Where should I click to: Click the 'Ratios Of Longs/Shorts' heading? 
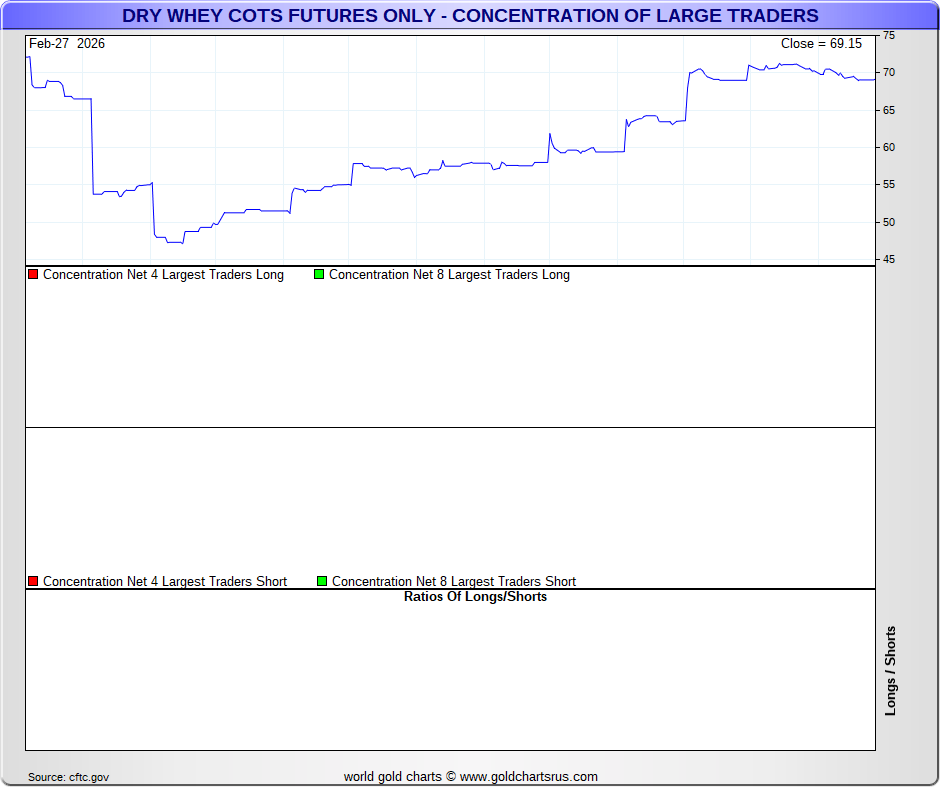coord(475,597)
